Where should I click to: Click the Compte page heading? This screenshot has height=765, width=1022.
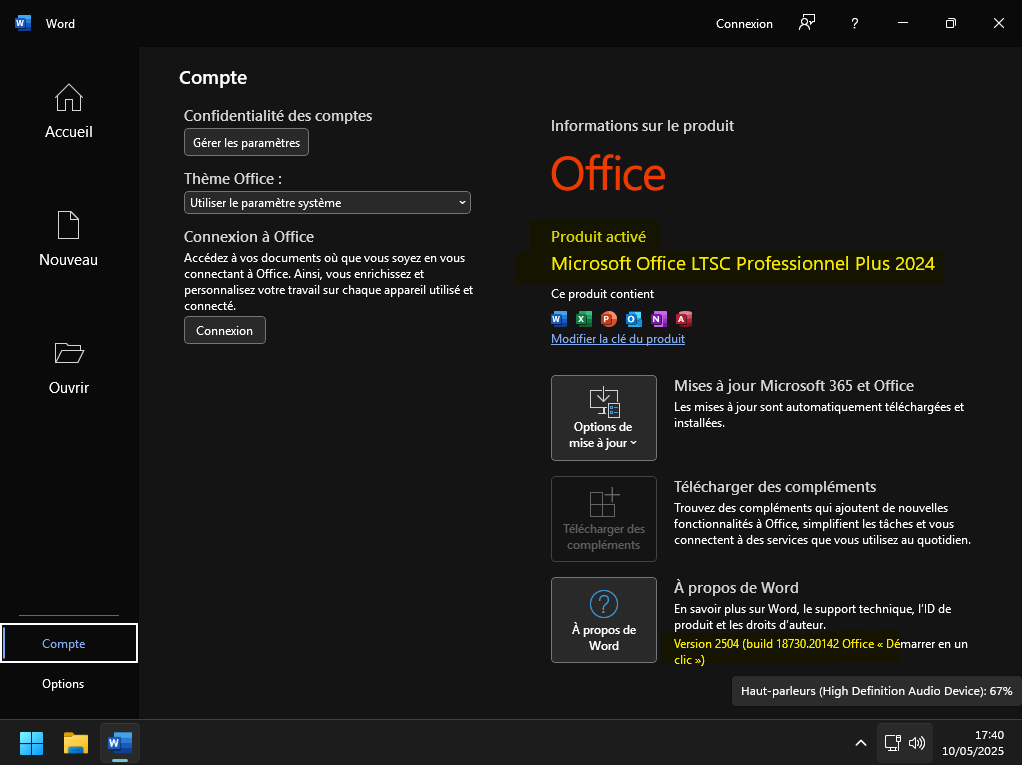[213, 78]
